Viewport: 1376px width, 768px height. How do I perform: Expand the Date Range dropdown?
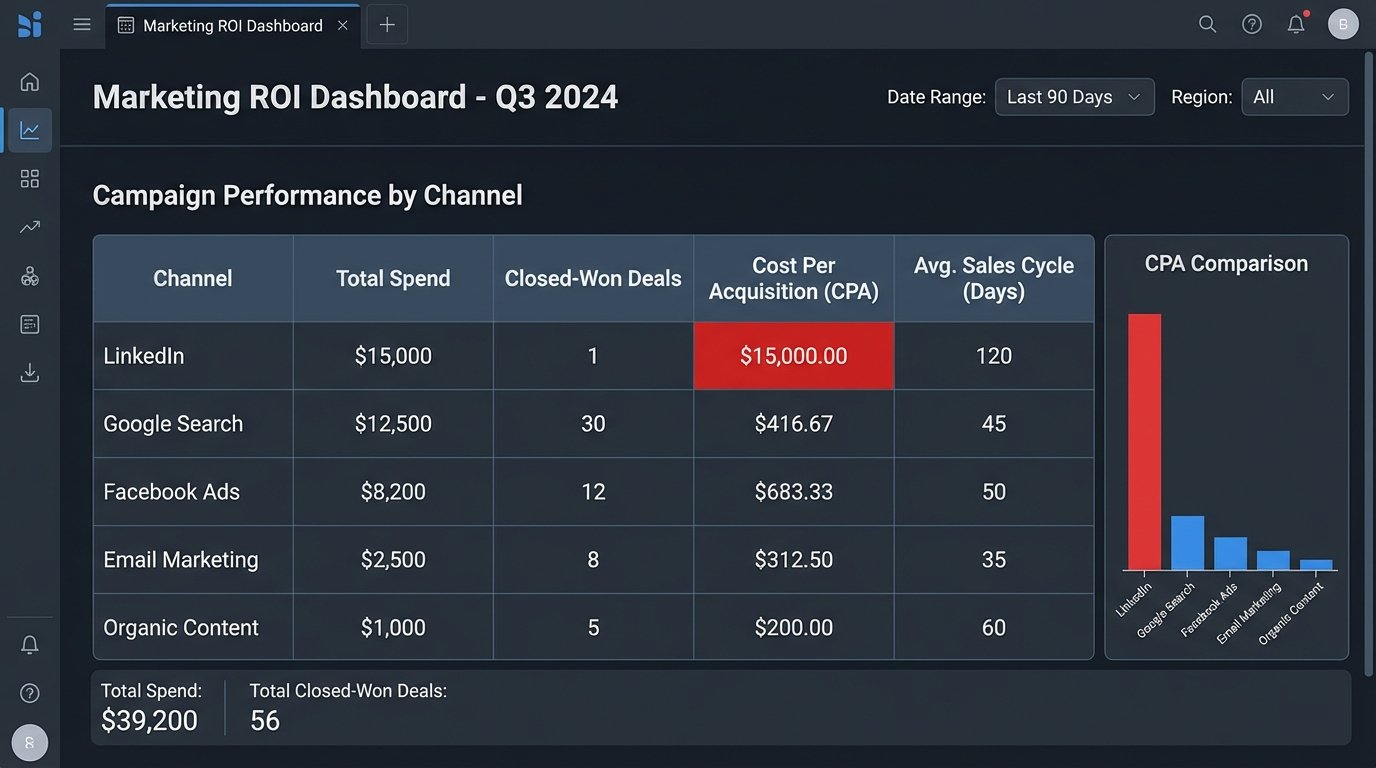pyautogui.click(x=1074, y=96)
